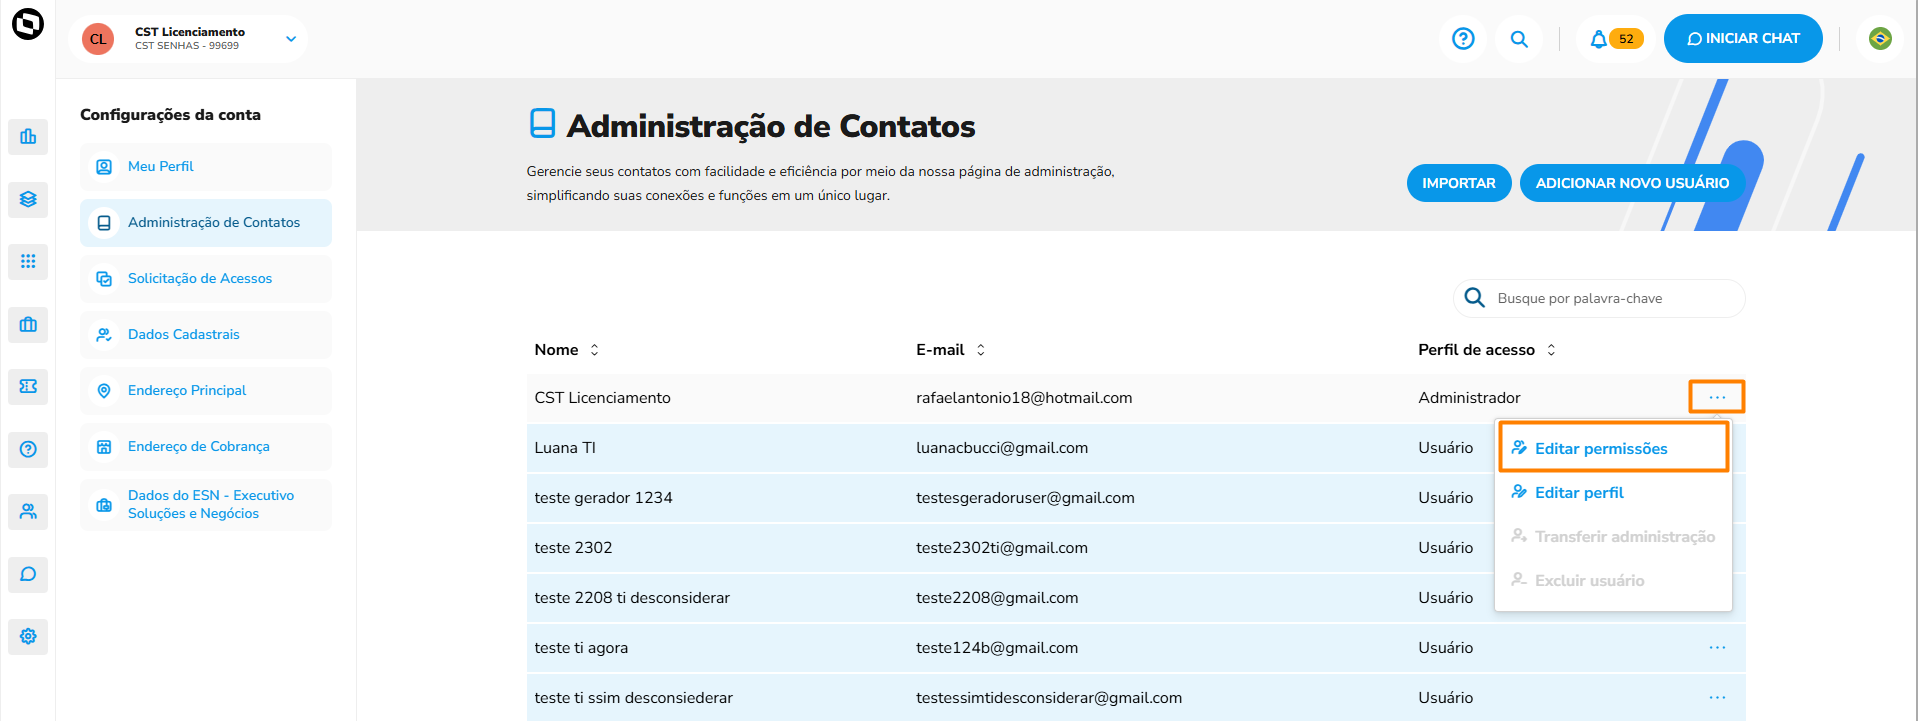Click the gear settings icon in left sidebar

pyautogui.click(x=28, y=636)
